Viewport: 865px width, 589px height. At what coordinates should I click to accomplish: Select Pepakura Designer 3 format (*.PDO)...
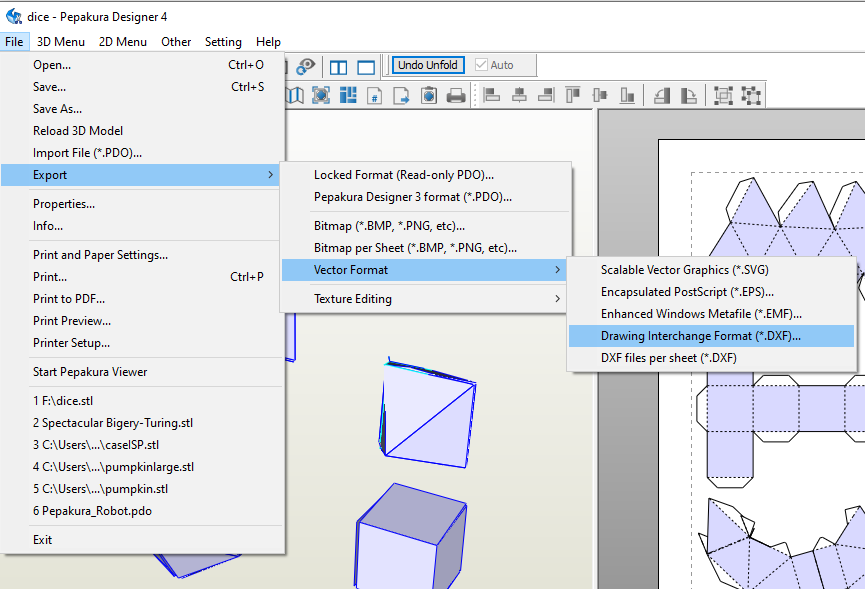424,197
